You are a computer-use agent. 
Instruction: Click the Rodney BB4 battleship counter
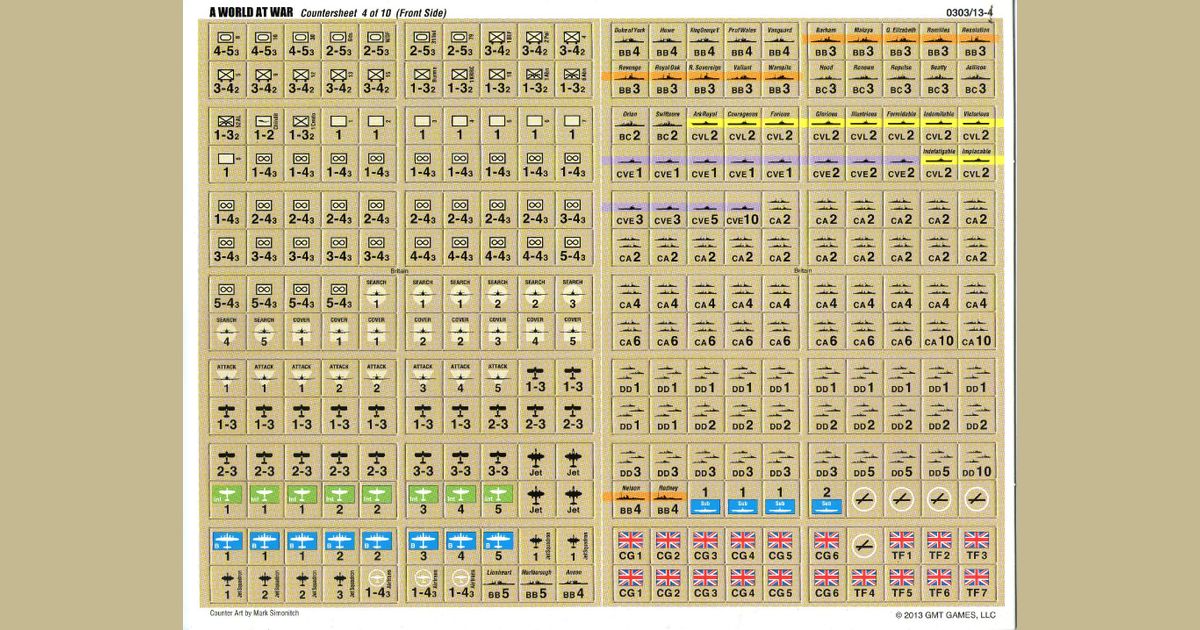point(667,499)
